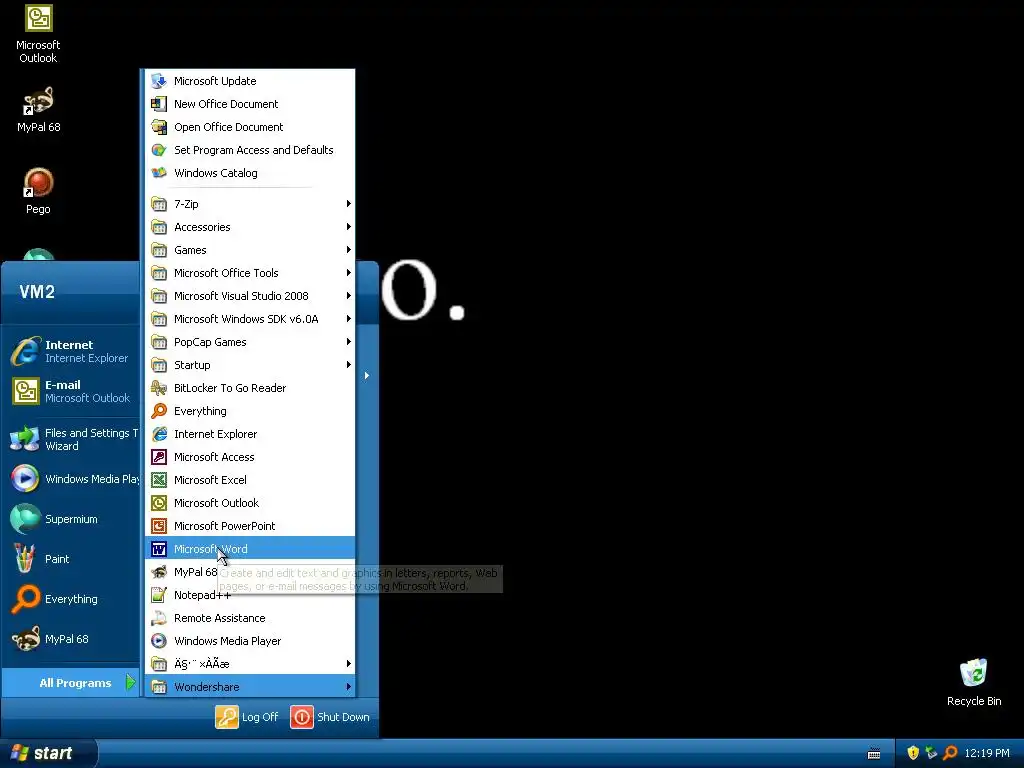This screenshot has width=1024, height=768.
Task: Expand Microsoft Office Tools submenu arrow
Action: 349,273
